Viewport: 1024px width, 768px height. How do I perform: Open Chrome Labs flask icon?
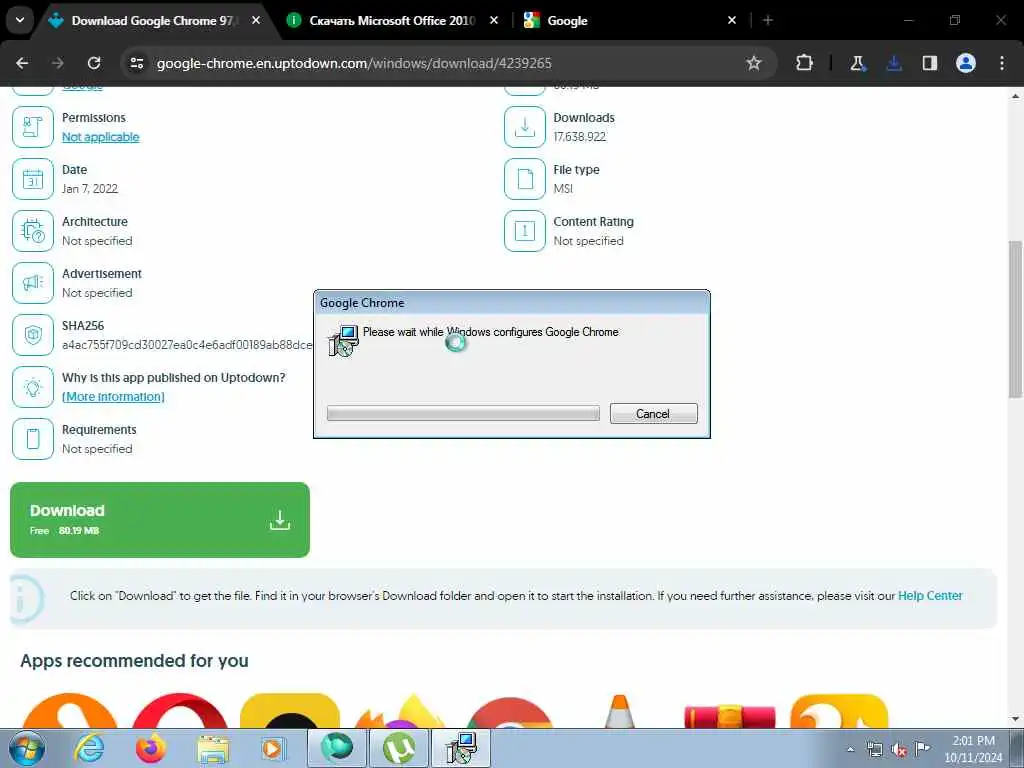[x=857, y=63]
